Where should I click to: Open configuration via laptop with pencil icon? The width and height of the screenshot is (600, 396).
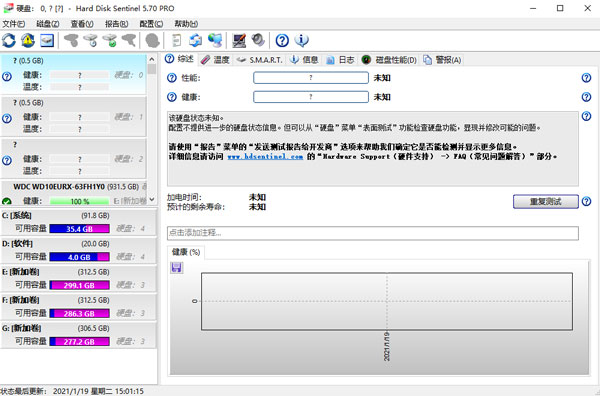click(239, 40)
